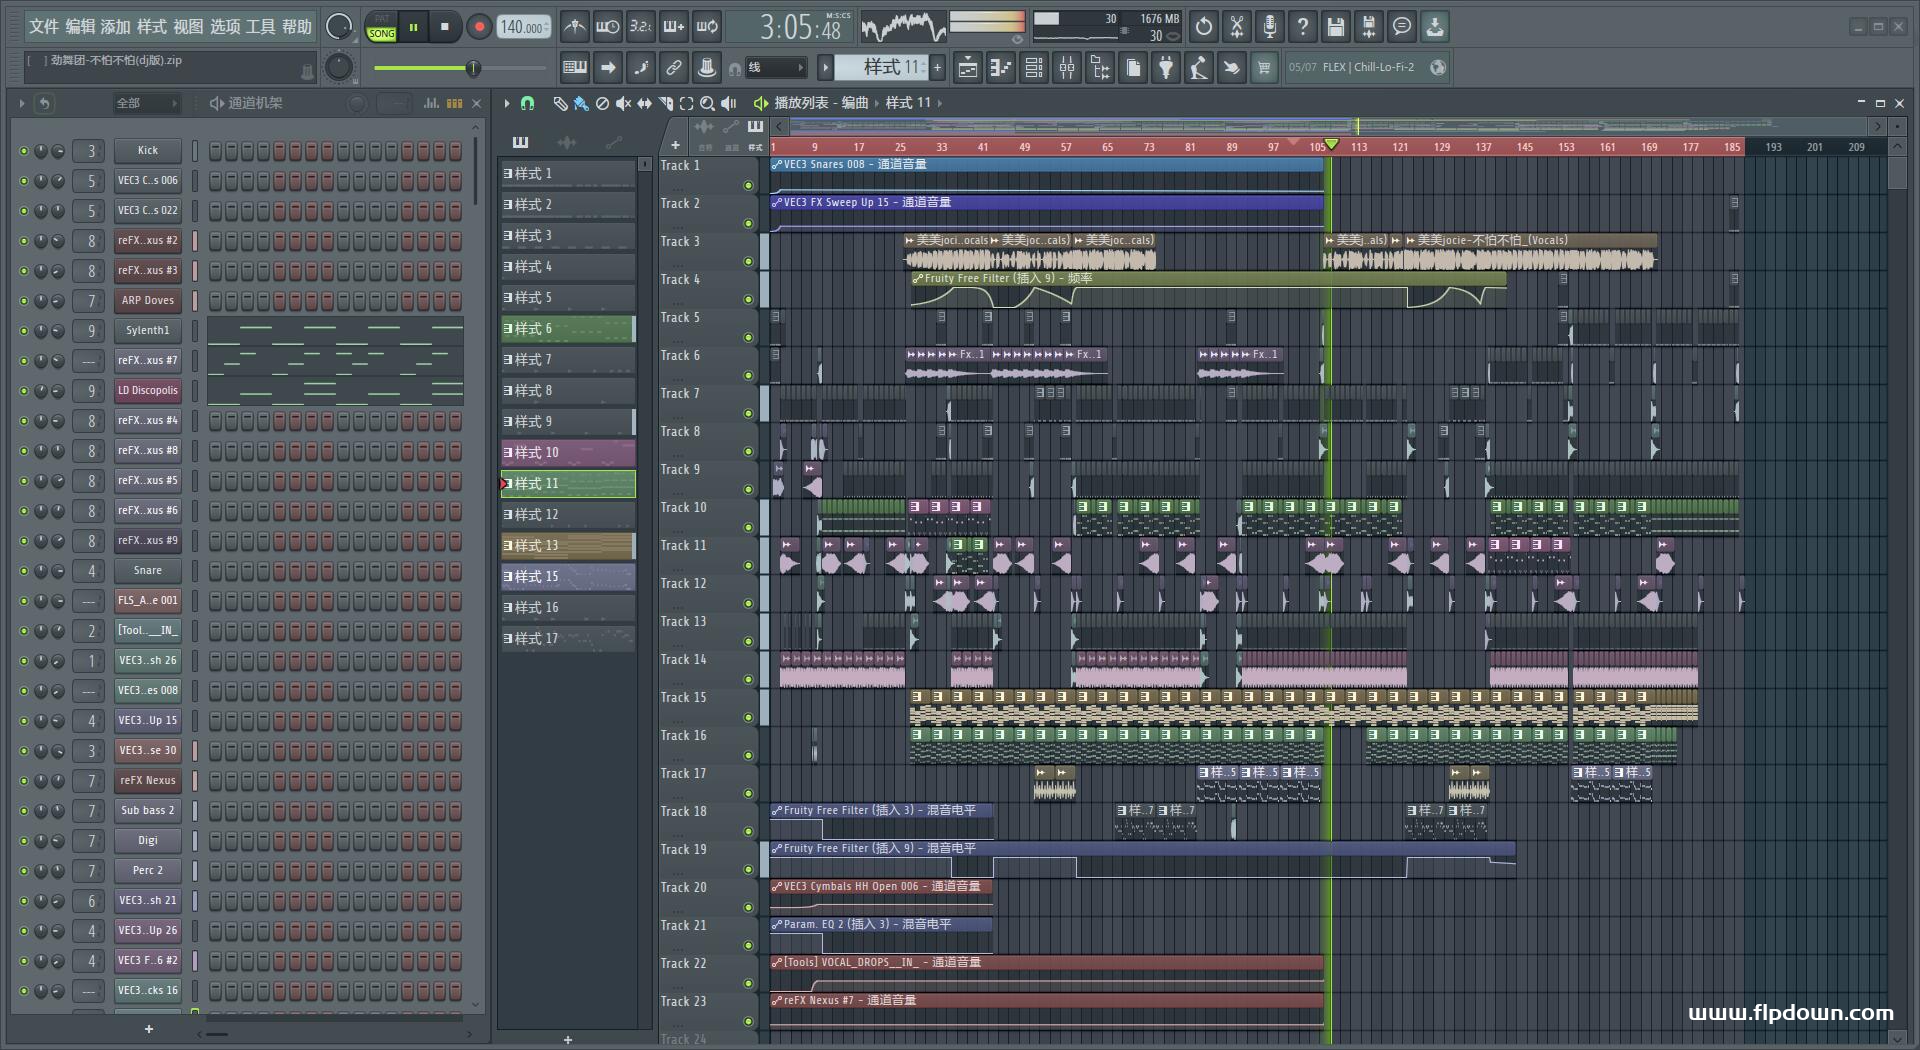Click the song position slider handle
Image resolution: width=1920 pixels, height=1050 pixels.
click(473, 68)
